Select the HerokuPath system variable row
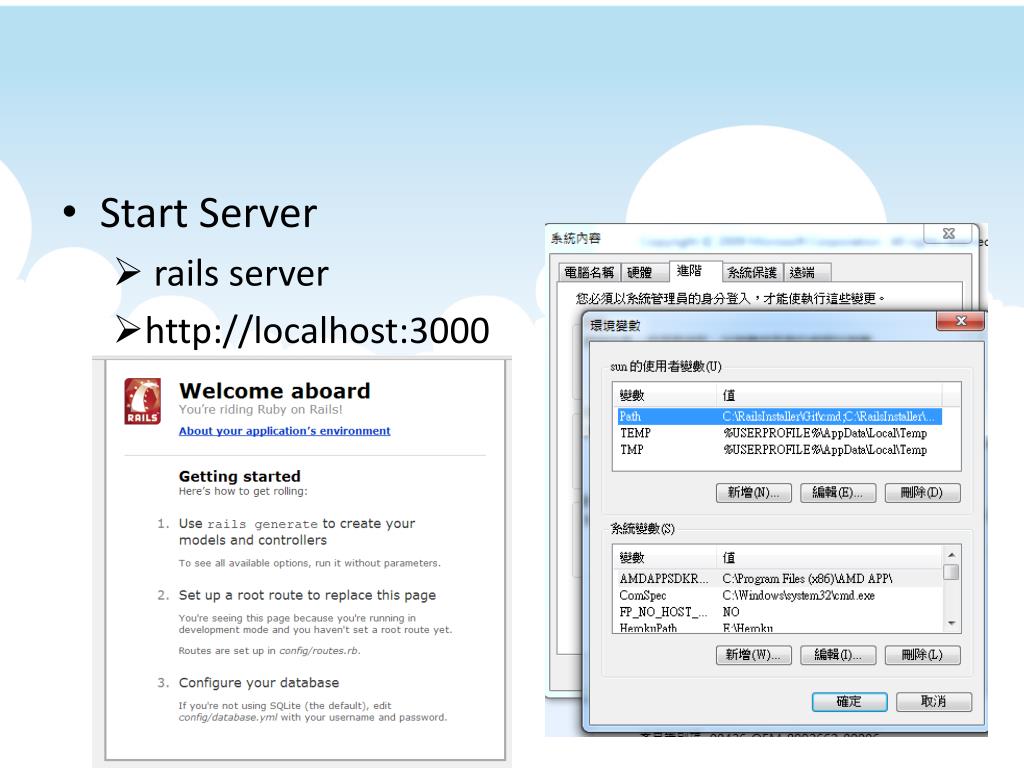The width and height of the screenshot is (1024, 768). tap(779, 627)
